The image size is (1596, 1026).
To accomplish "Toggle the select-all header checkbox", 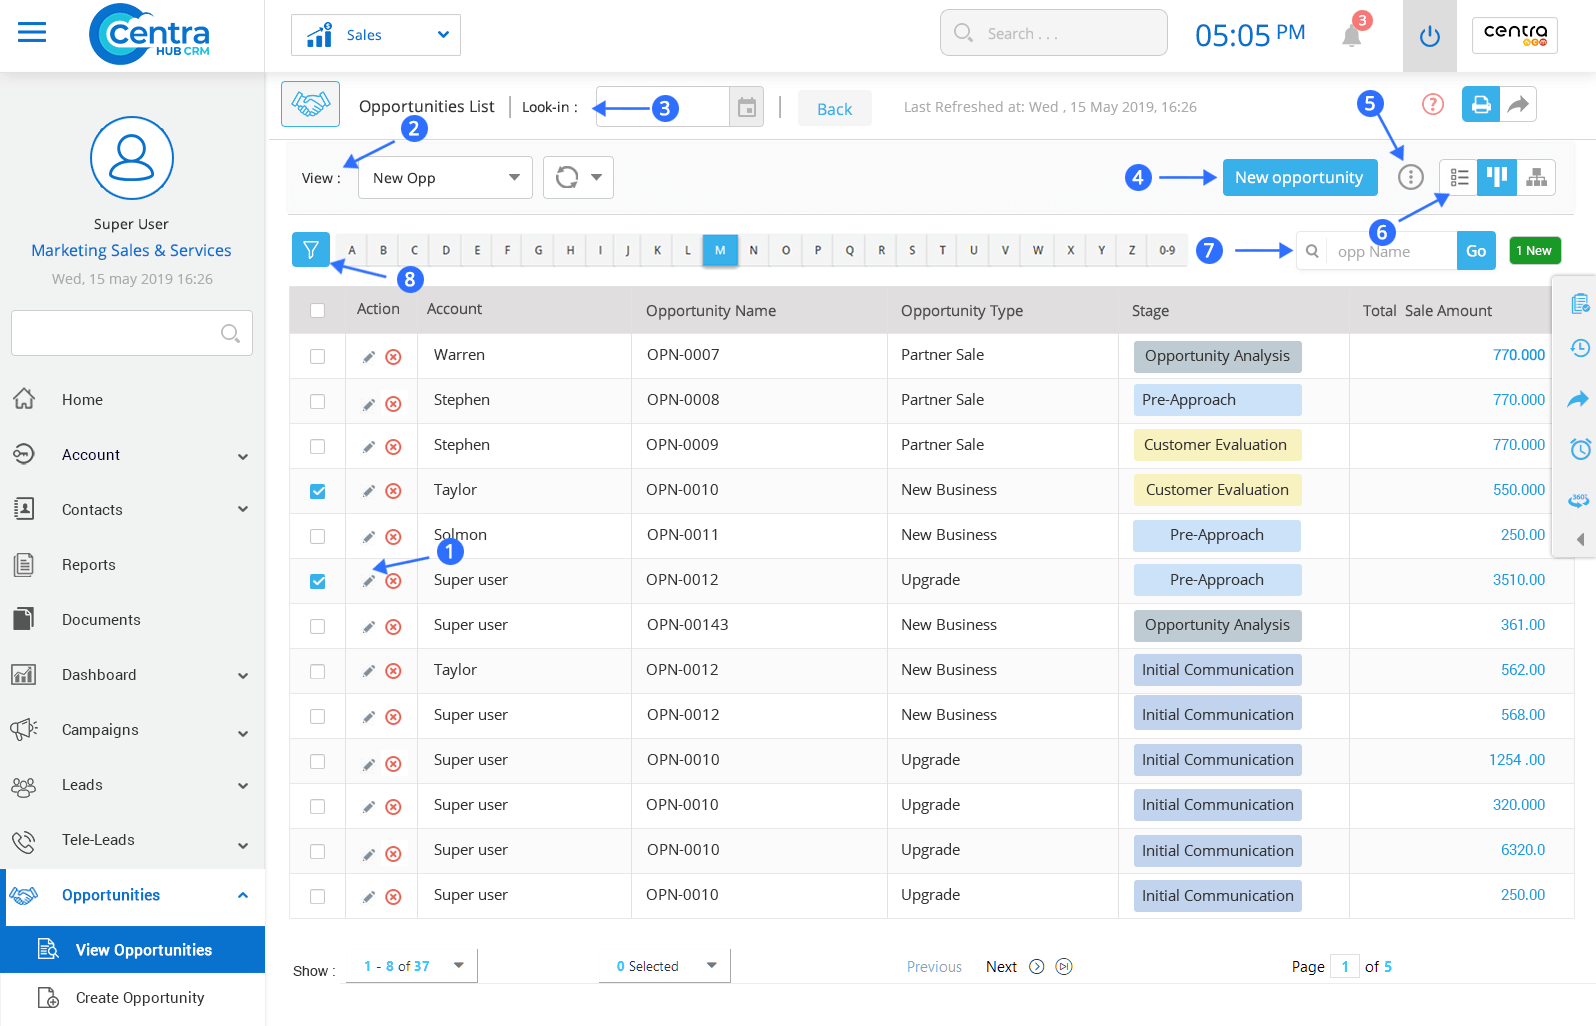I will pos(318,310).
